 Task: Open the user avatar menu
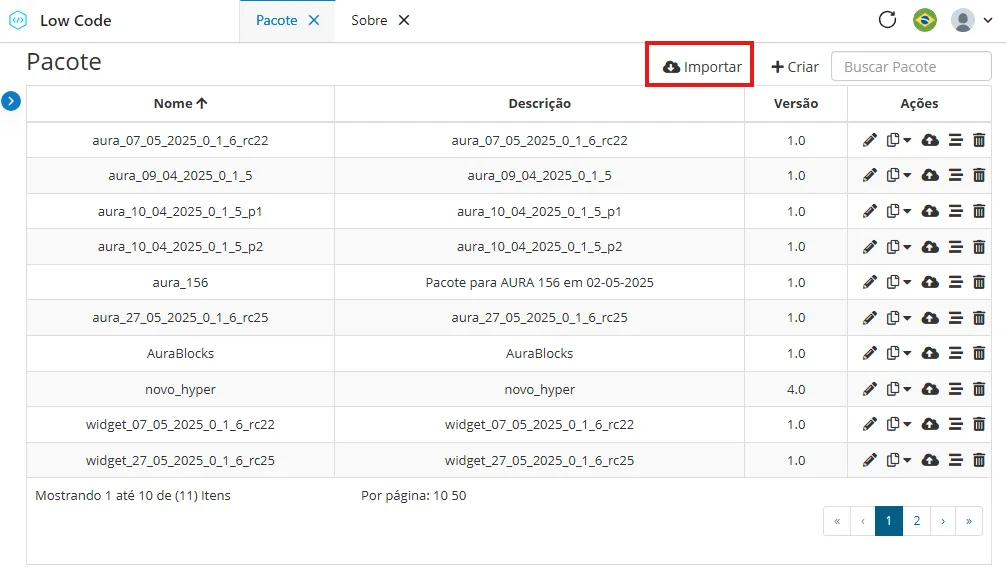[971, 20]
